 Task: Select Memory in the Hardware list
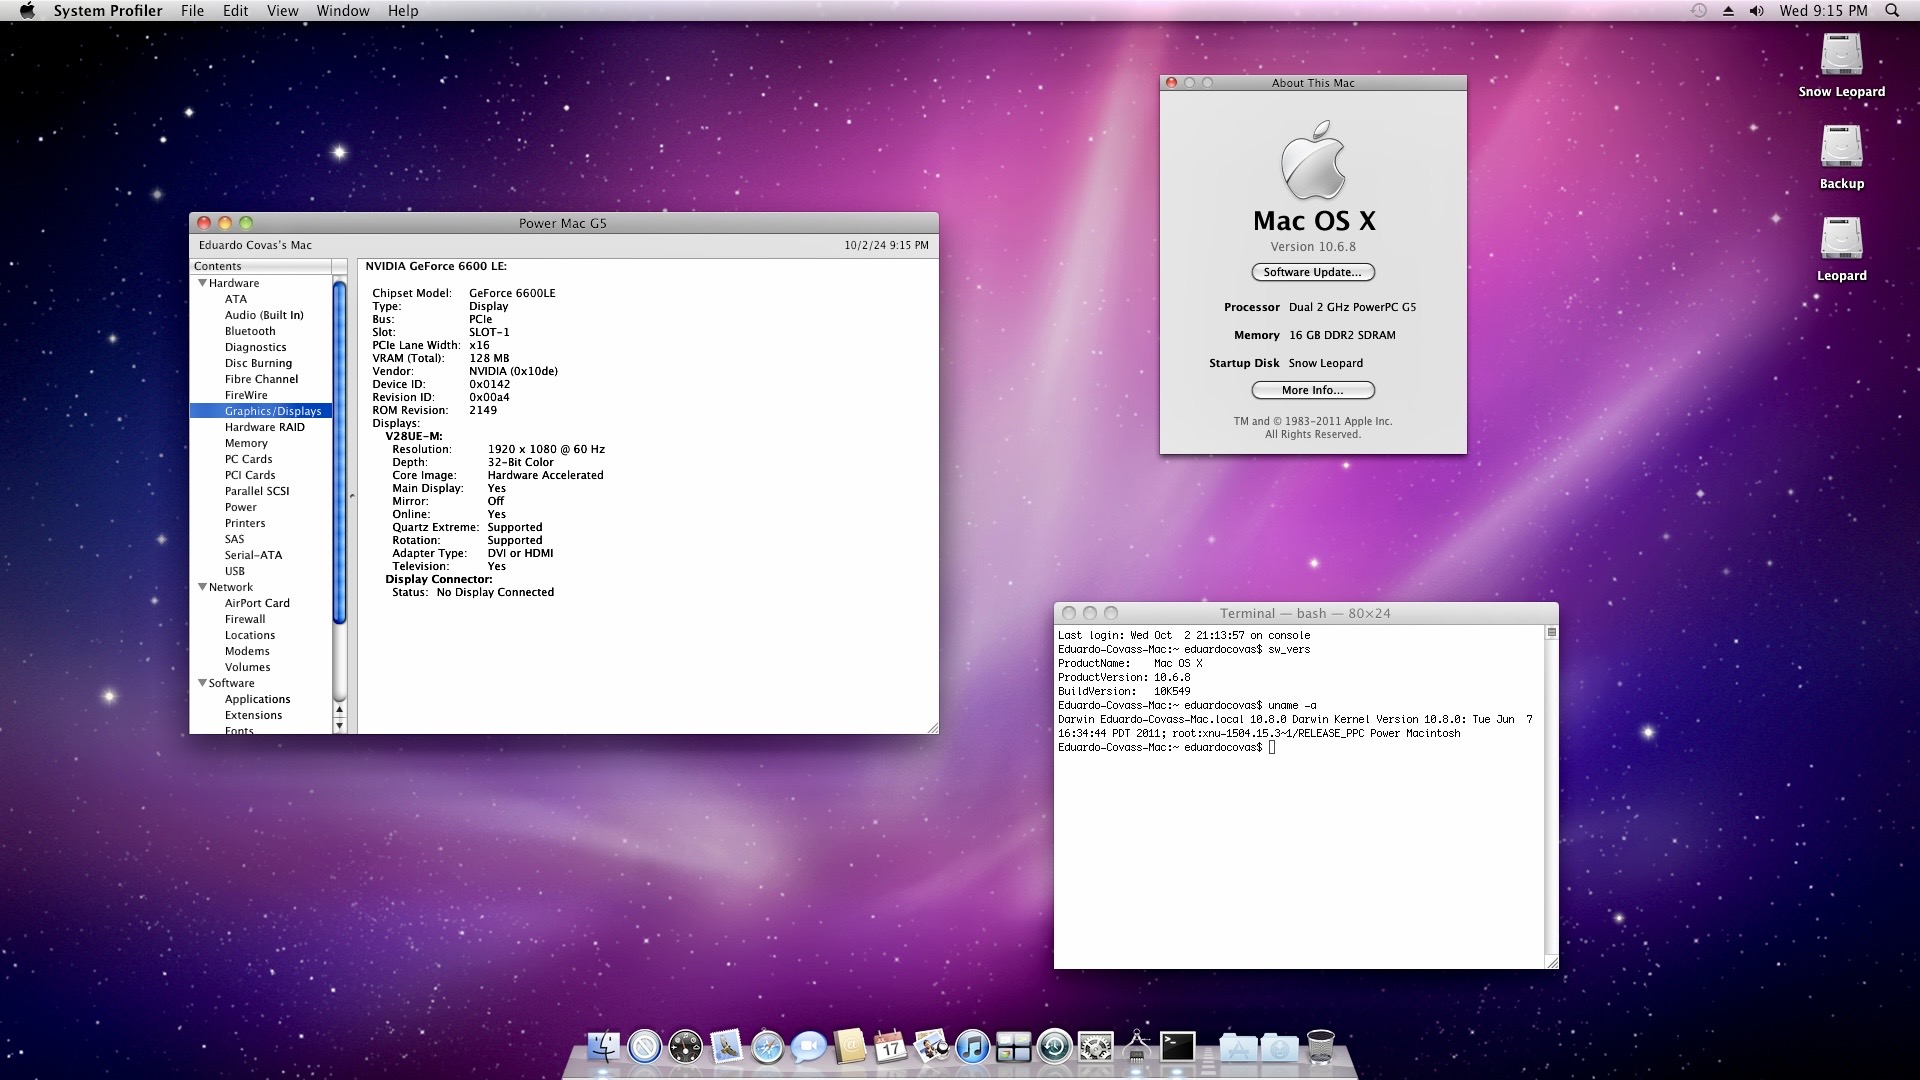pyautogui.click(x=246, y=443)
